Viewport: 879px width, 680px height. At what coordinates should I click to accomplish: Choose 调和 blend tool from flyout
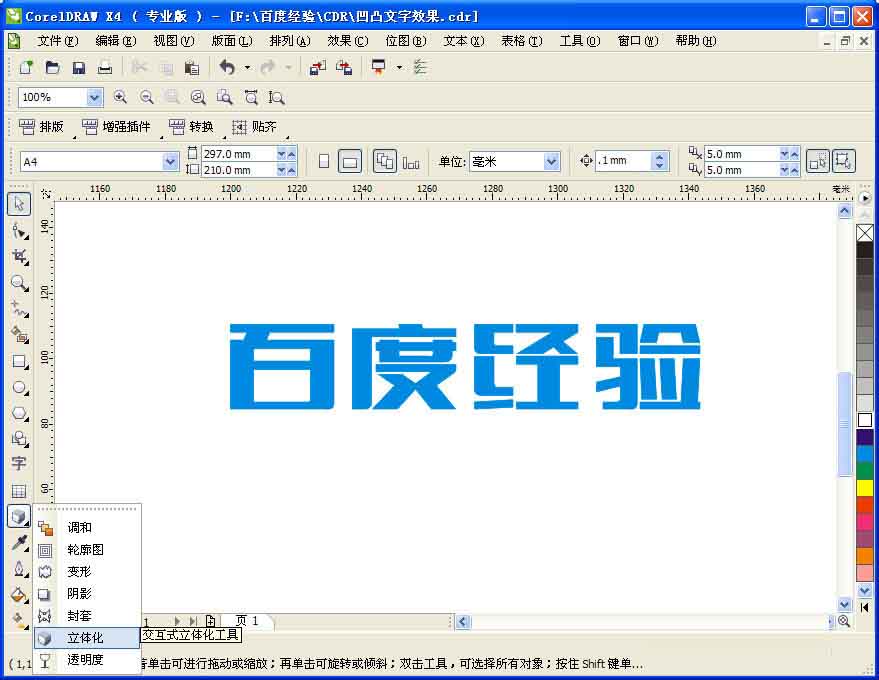(x=87, y=528)
